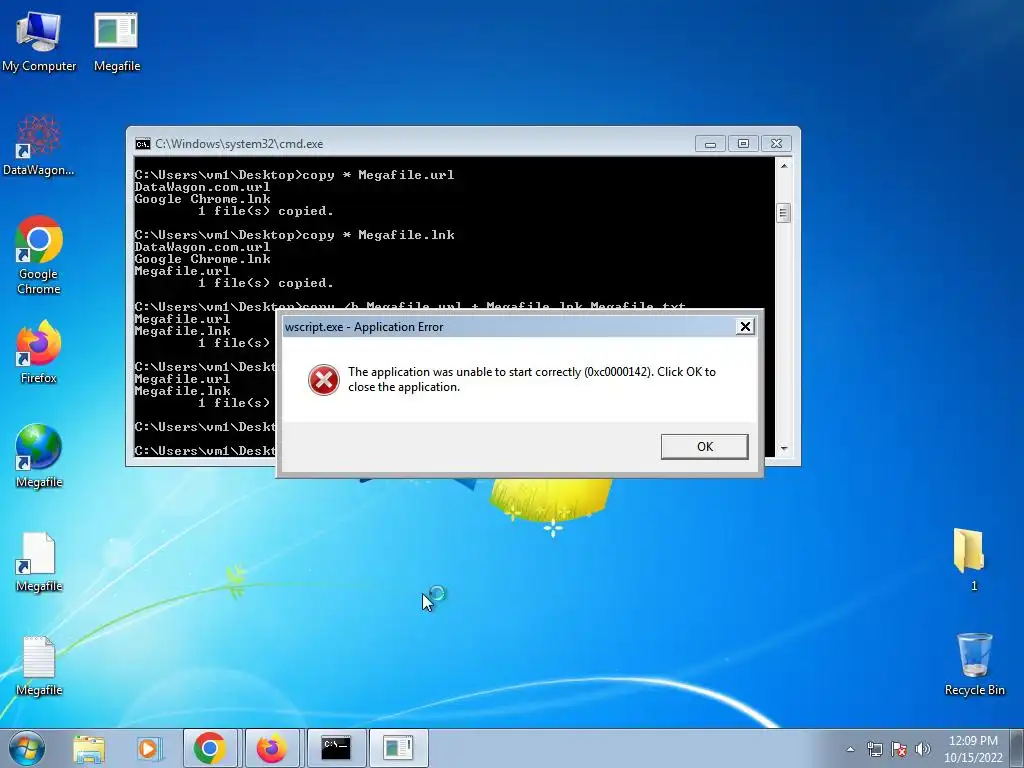Close the wscript.exe Application Error dialog
Screen dimensions: 1024x768
[x=744, y=327]
